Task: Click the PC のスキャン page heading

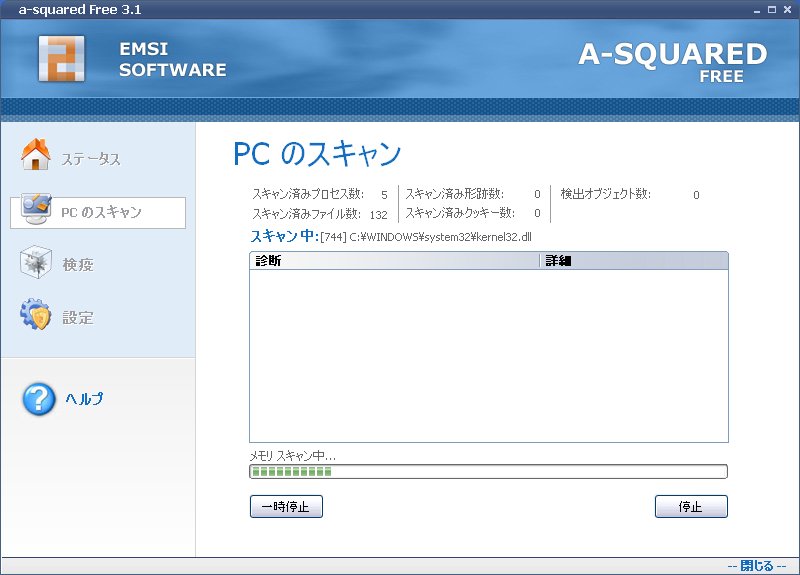Action: pyautogui.click(x=317, y=154)
